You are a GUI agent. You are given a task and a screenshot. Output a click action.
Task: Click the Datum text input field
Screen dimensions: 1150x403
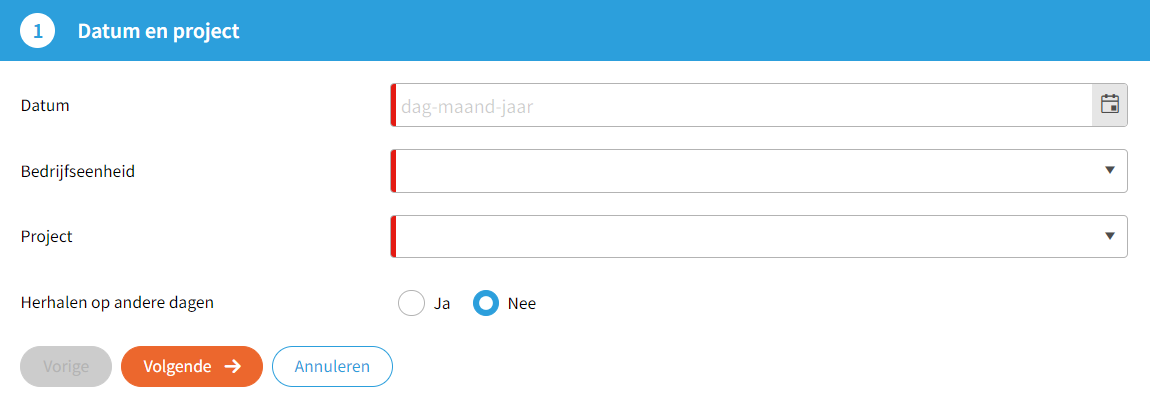coord(742,104)
